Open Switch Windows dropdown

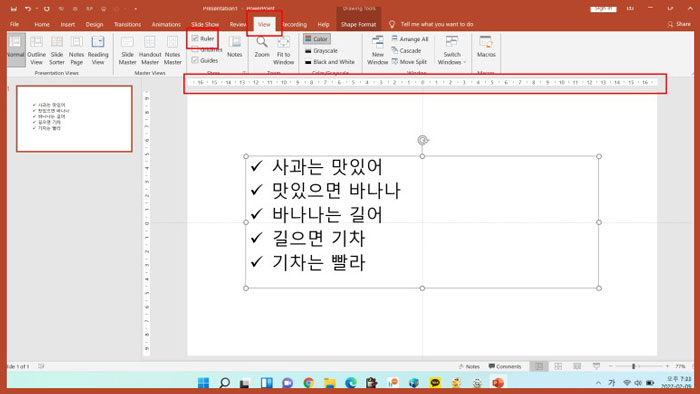point(452,50)
